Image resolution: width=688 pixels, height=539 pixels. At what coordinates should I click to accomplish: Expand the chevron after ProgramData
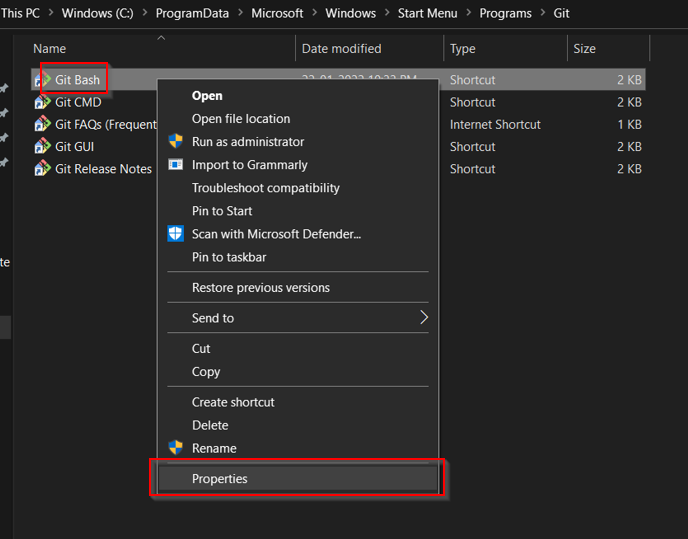click(240, 13)
